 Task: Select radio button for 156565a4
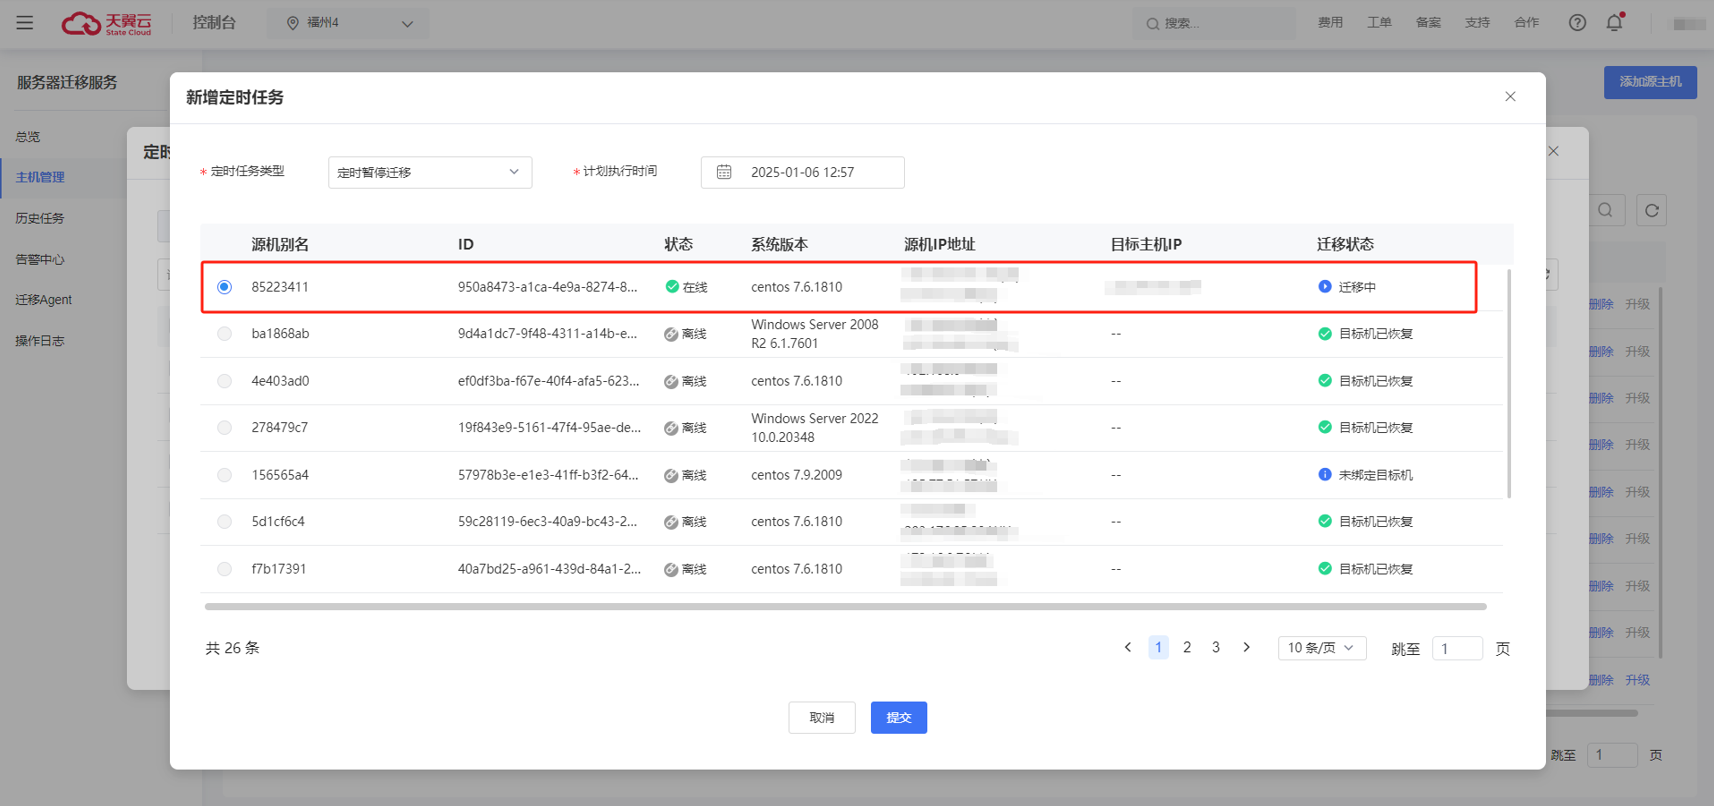click(x=224, y=475)
